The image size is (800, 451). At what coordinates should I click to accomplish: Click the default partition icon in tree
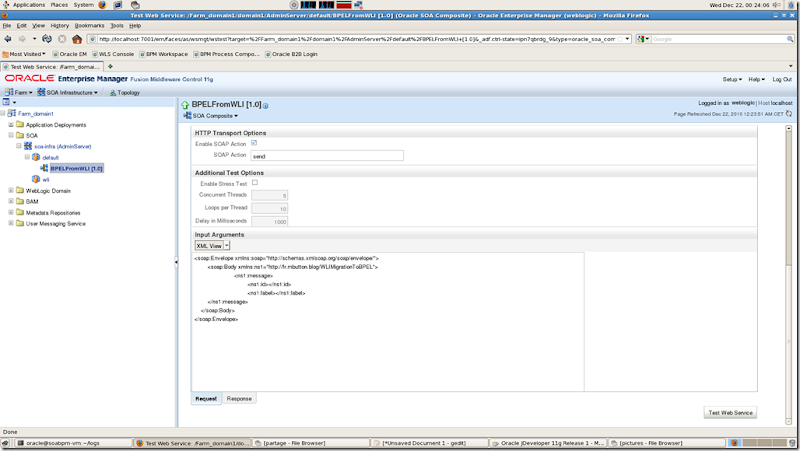(36, 157)
